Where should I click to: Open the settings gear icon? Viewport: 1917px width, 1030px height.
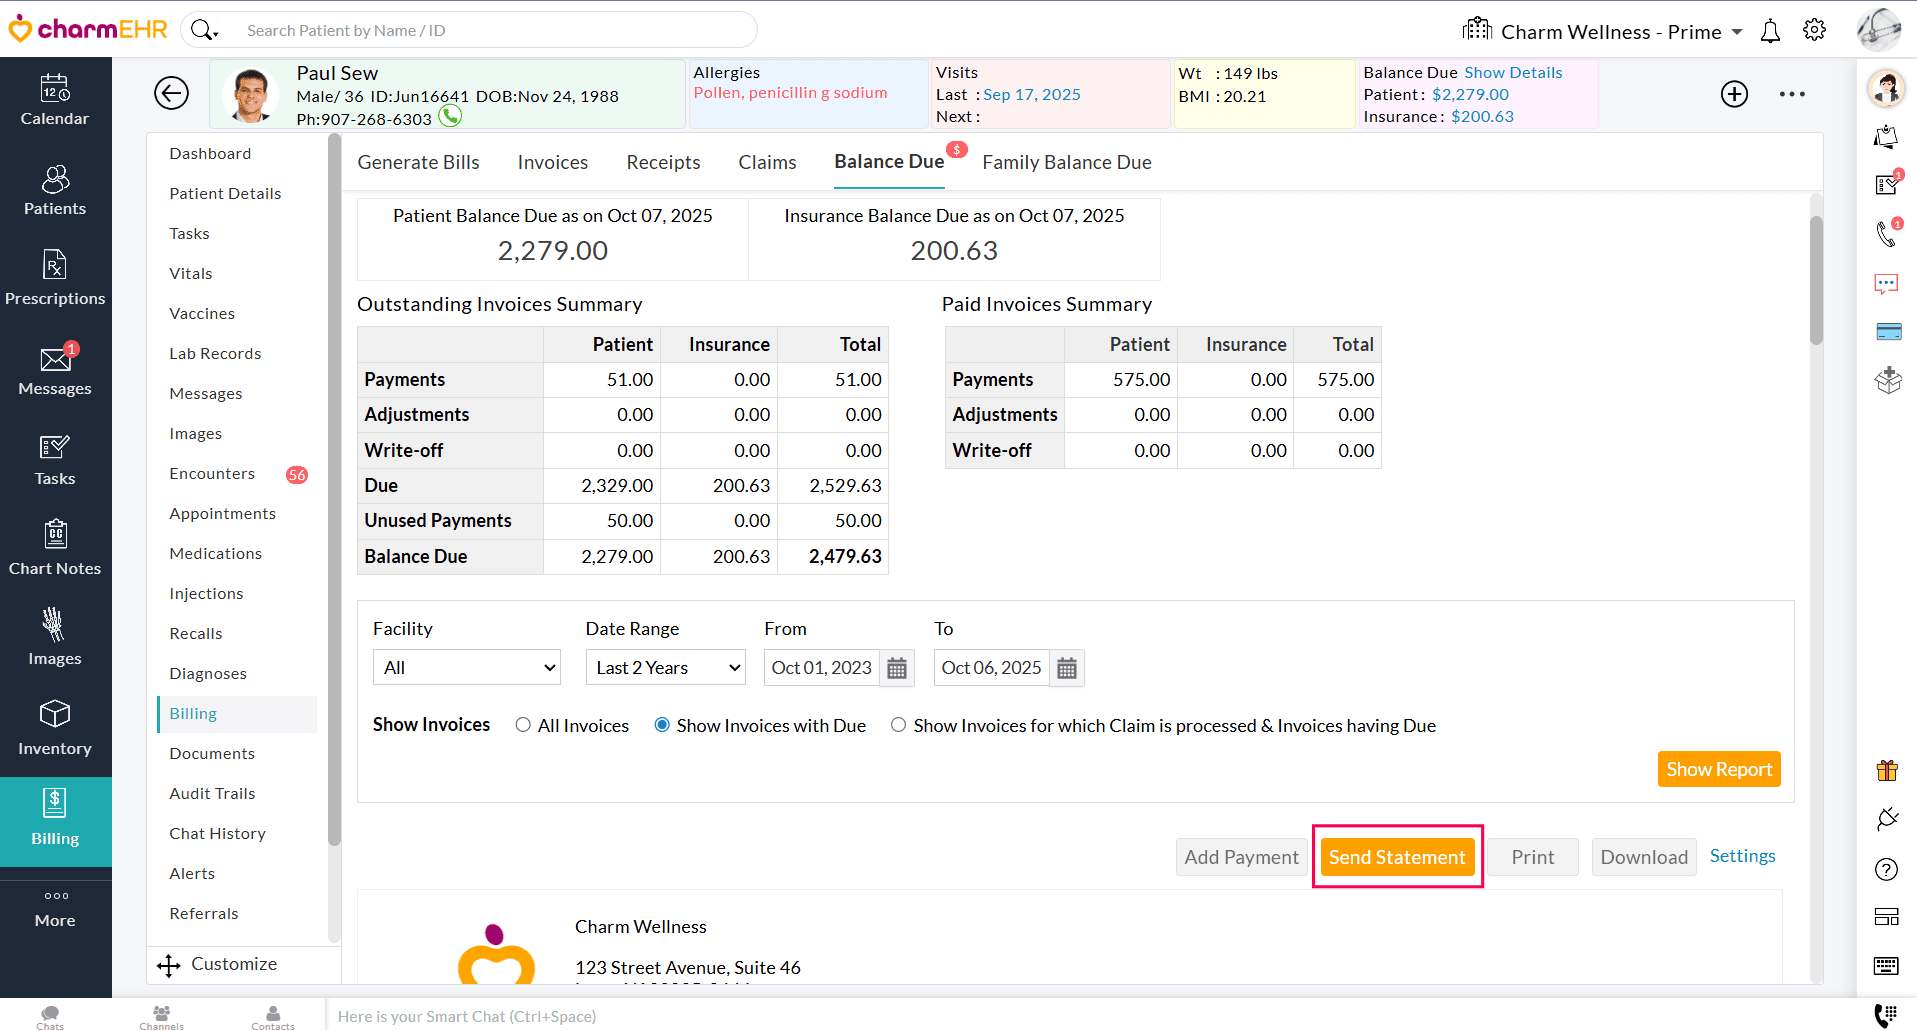tap(1814, 30)
